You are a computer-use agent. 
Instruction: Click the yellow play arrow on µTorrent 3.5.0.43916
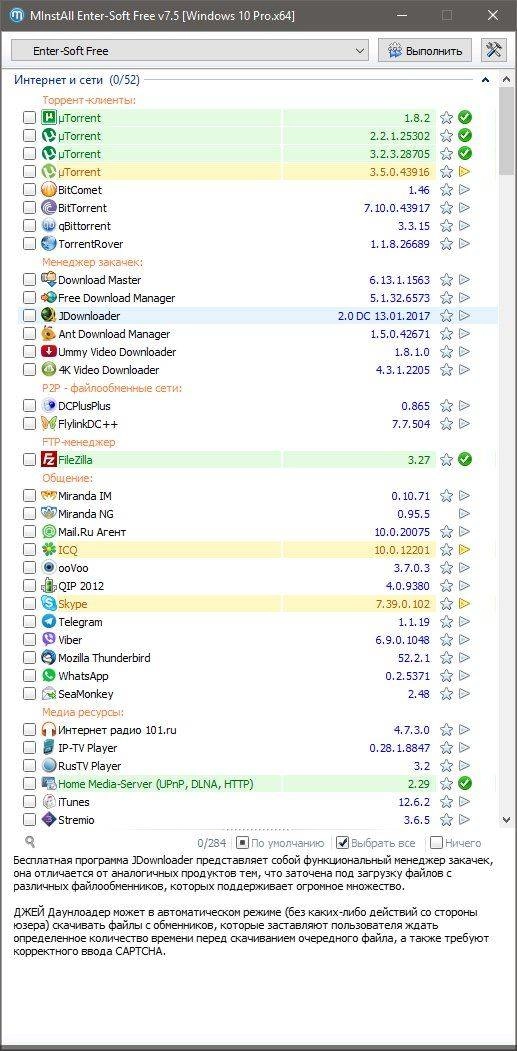(464, 172)
